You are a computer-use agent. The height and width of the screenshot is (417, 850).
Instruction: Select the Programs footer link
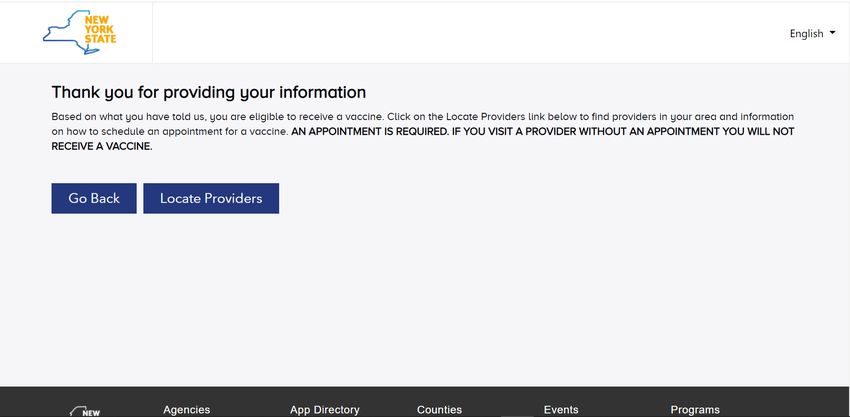tap(695, 410)
